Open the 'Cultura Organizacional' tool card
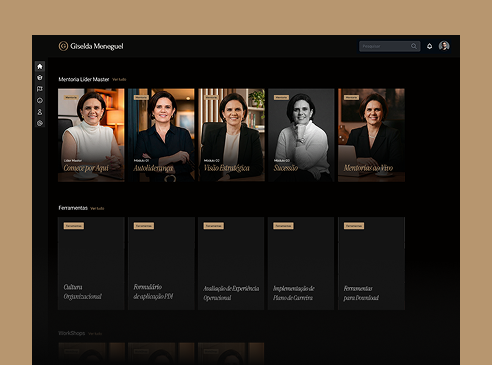This screenshot has width=492, height=365. (91, 264)
